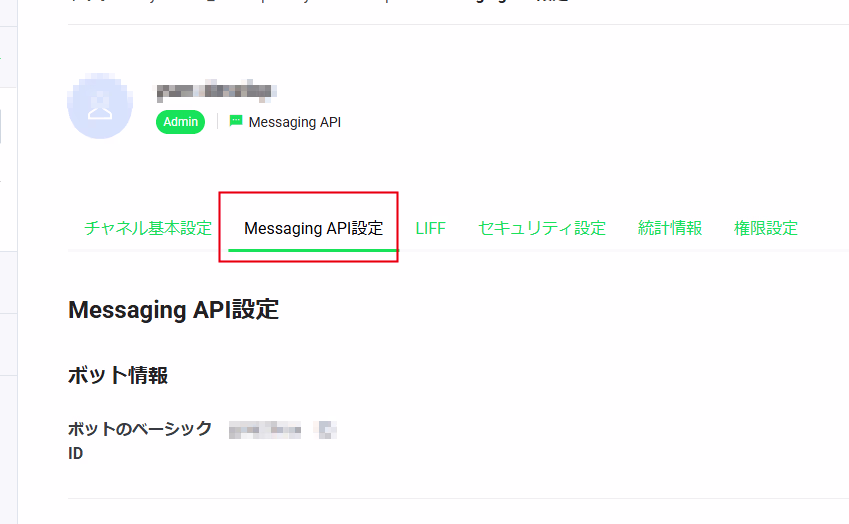849x524 pixels.
Task: Go to the 統計情報 tab
Action: pos(670,228)
